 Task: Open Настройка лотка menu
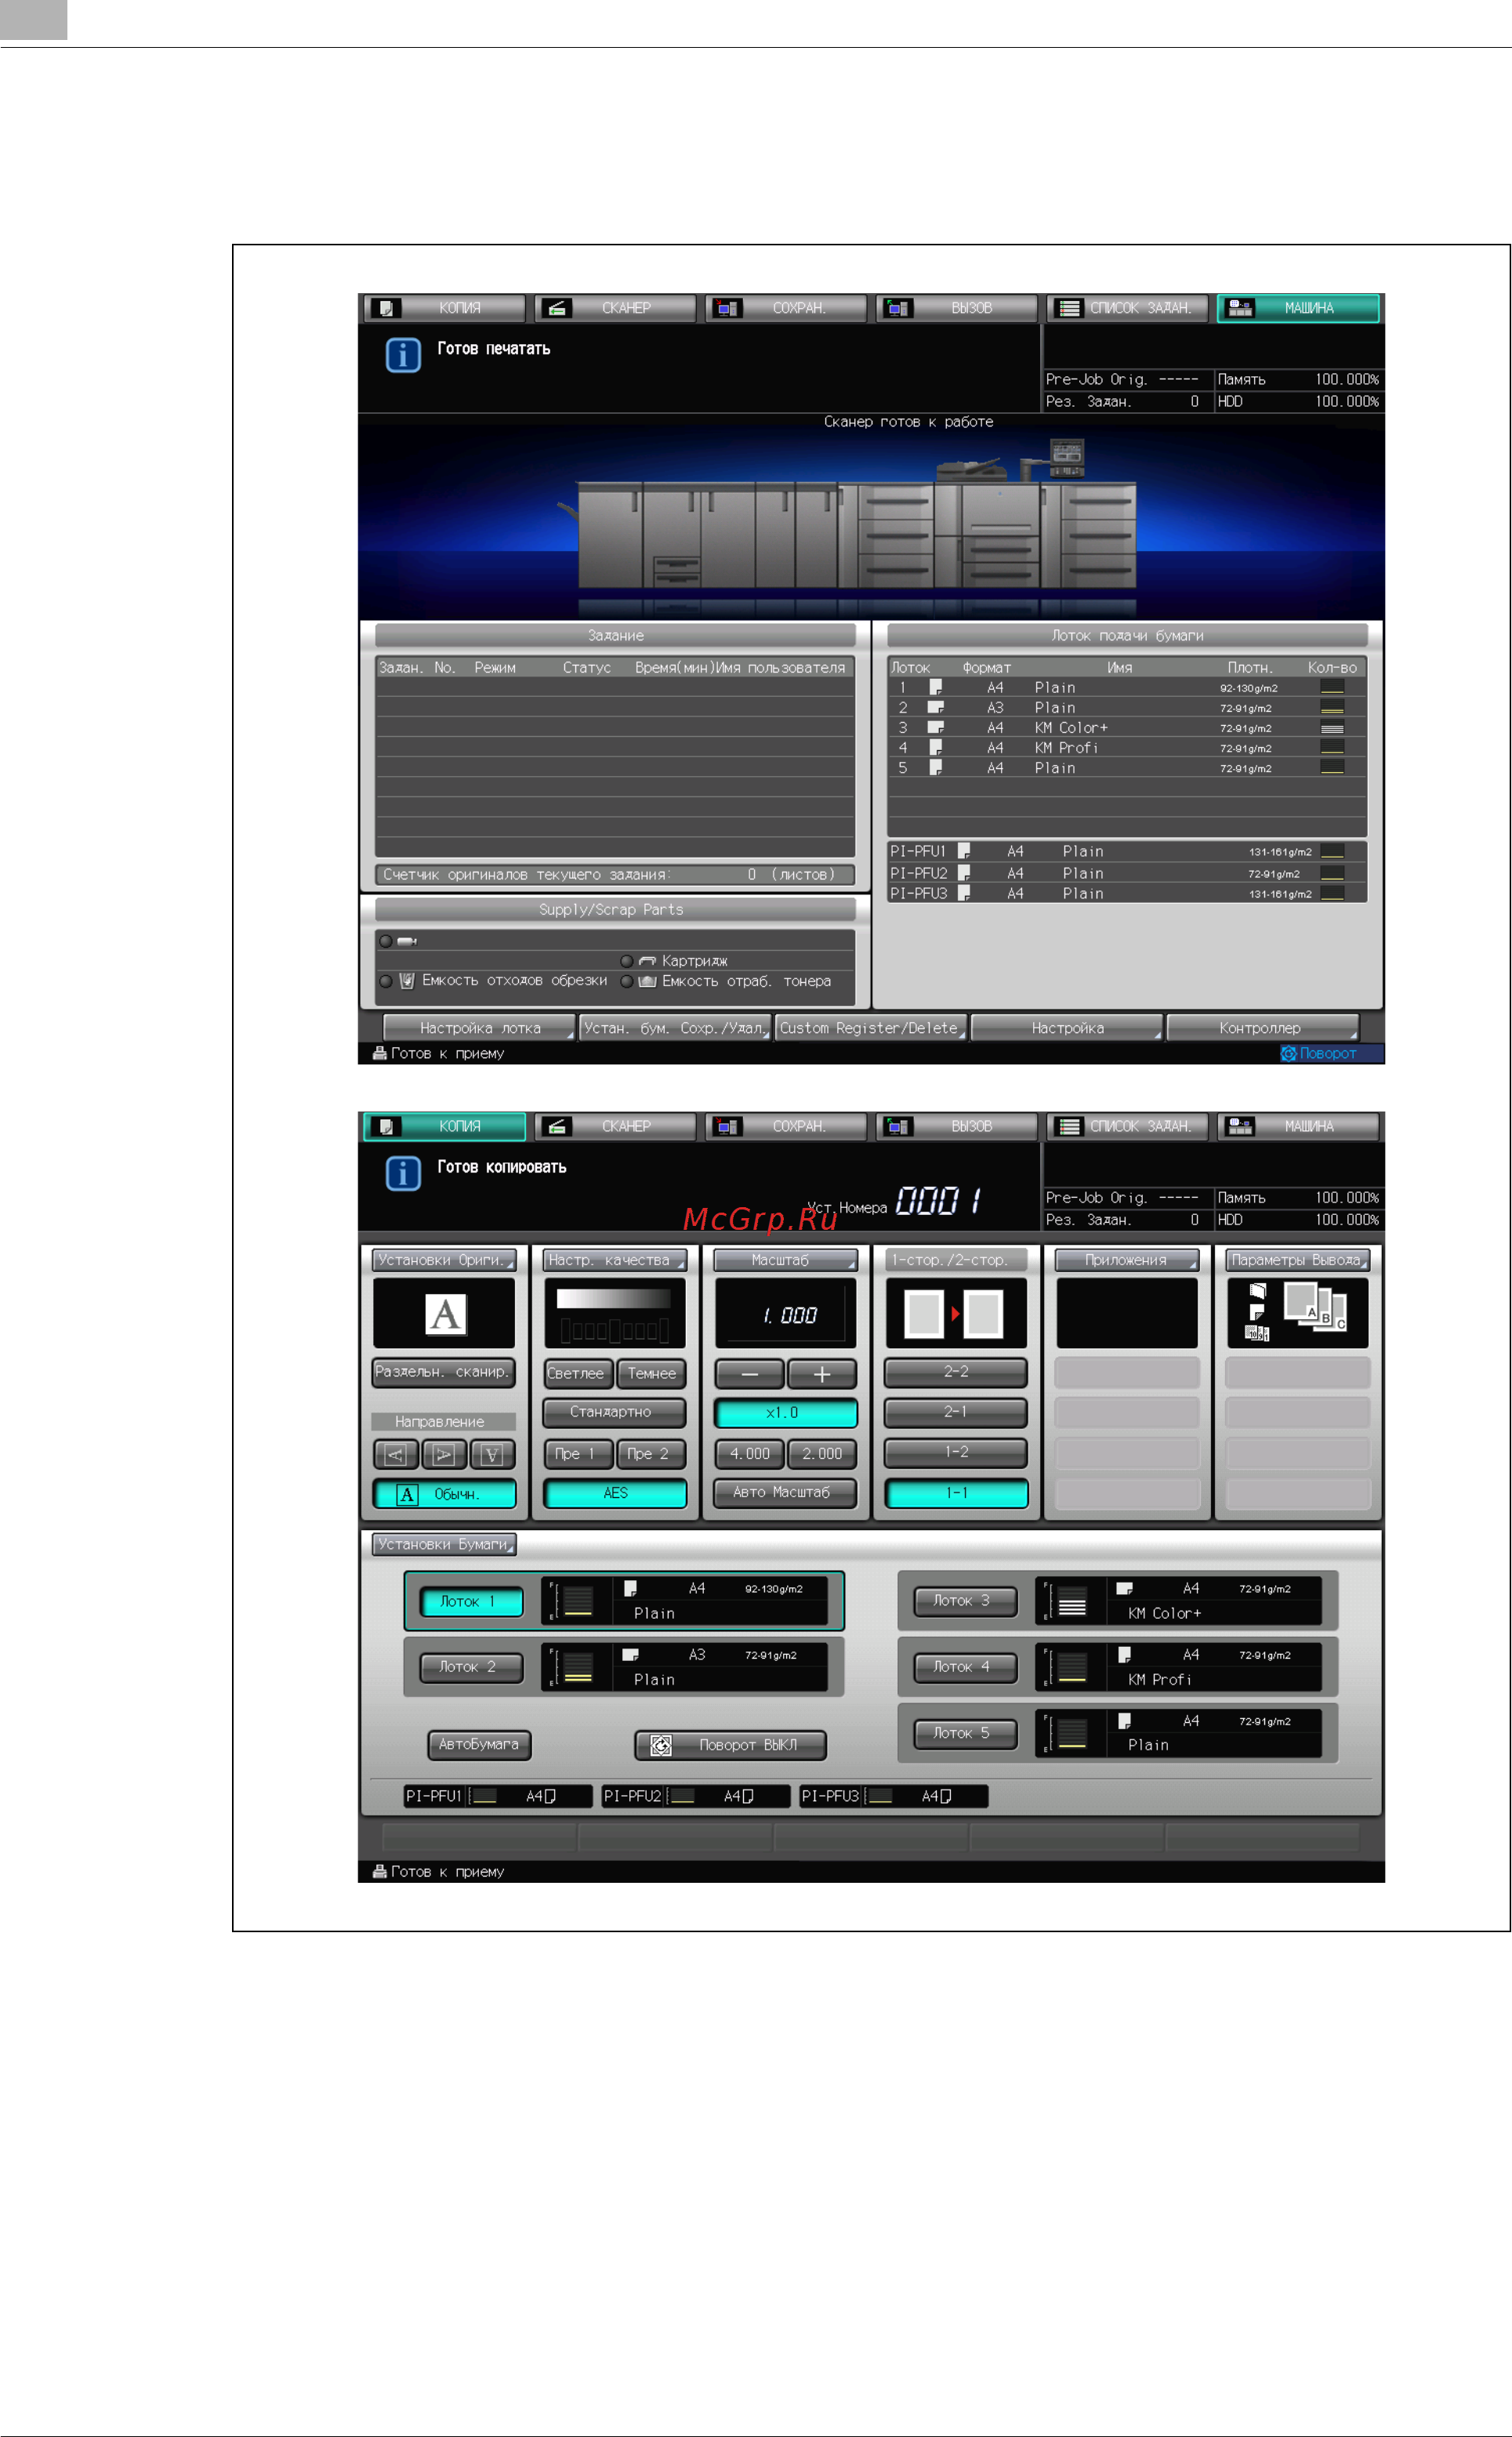click(480, 1028)
